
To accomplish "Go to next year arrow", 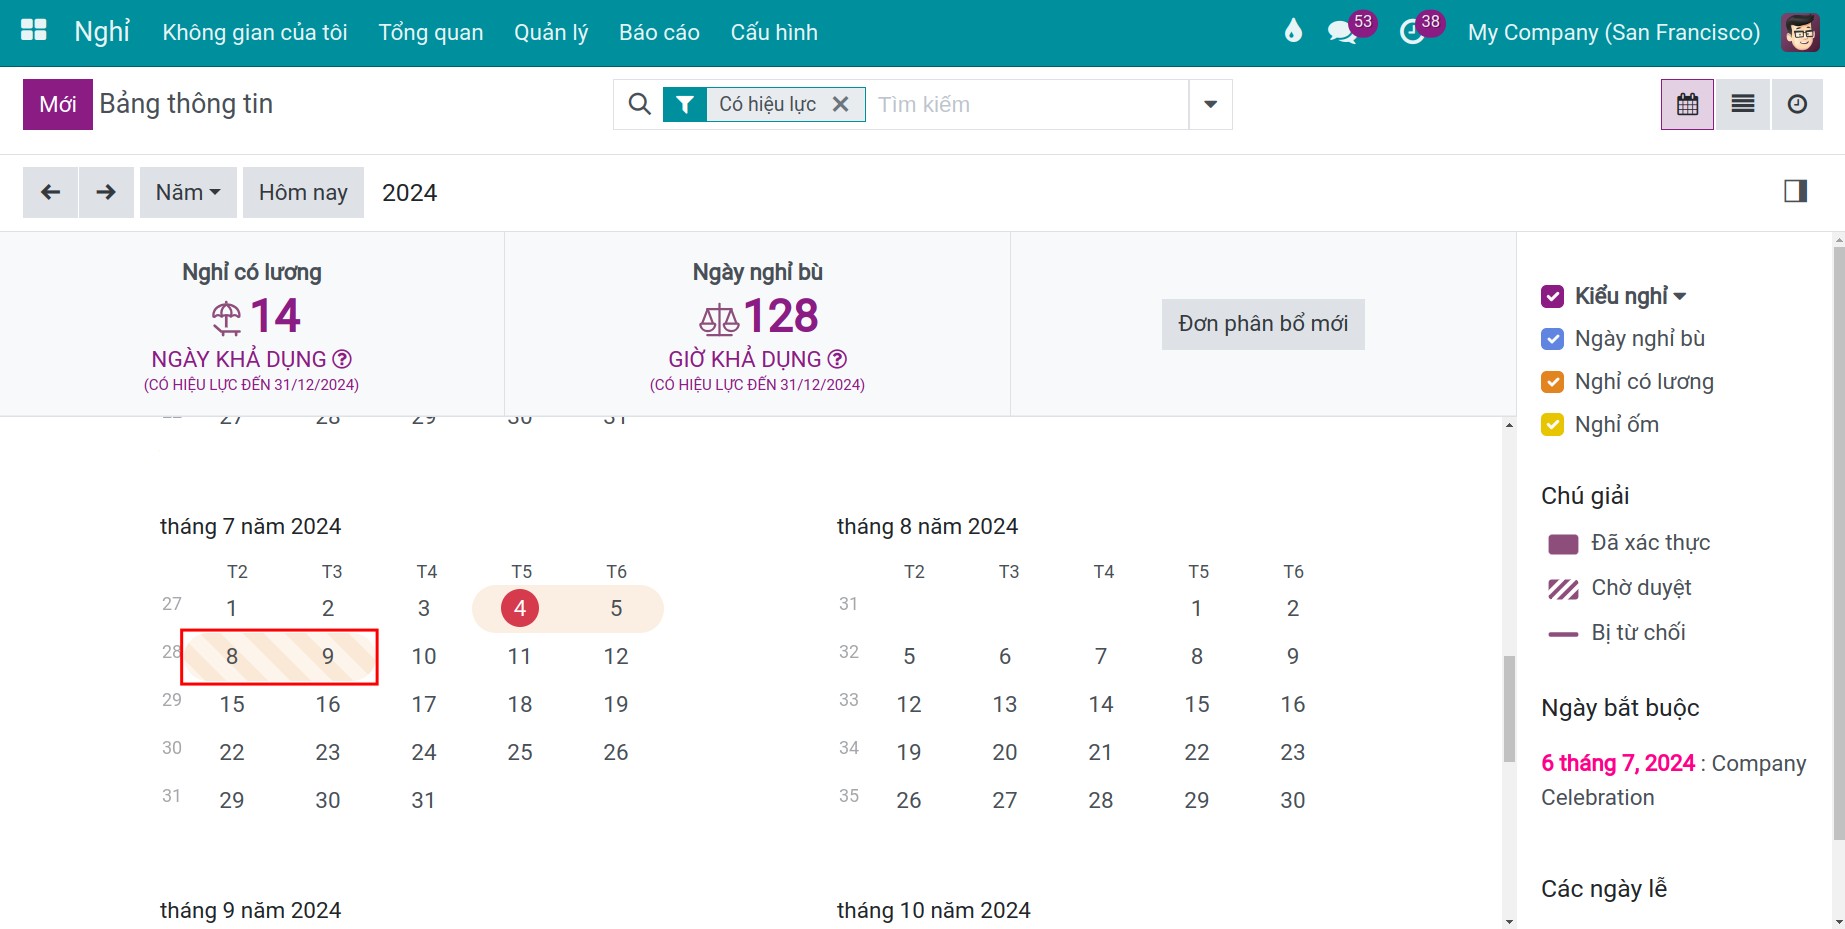I will 106,192.
